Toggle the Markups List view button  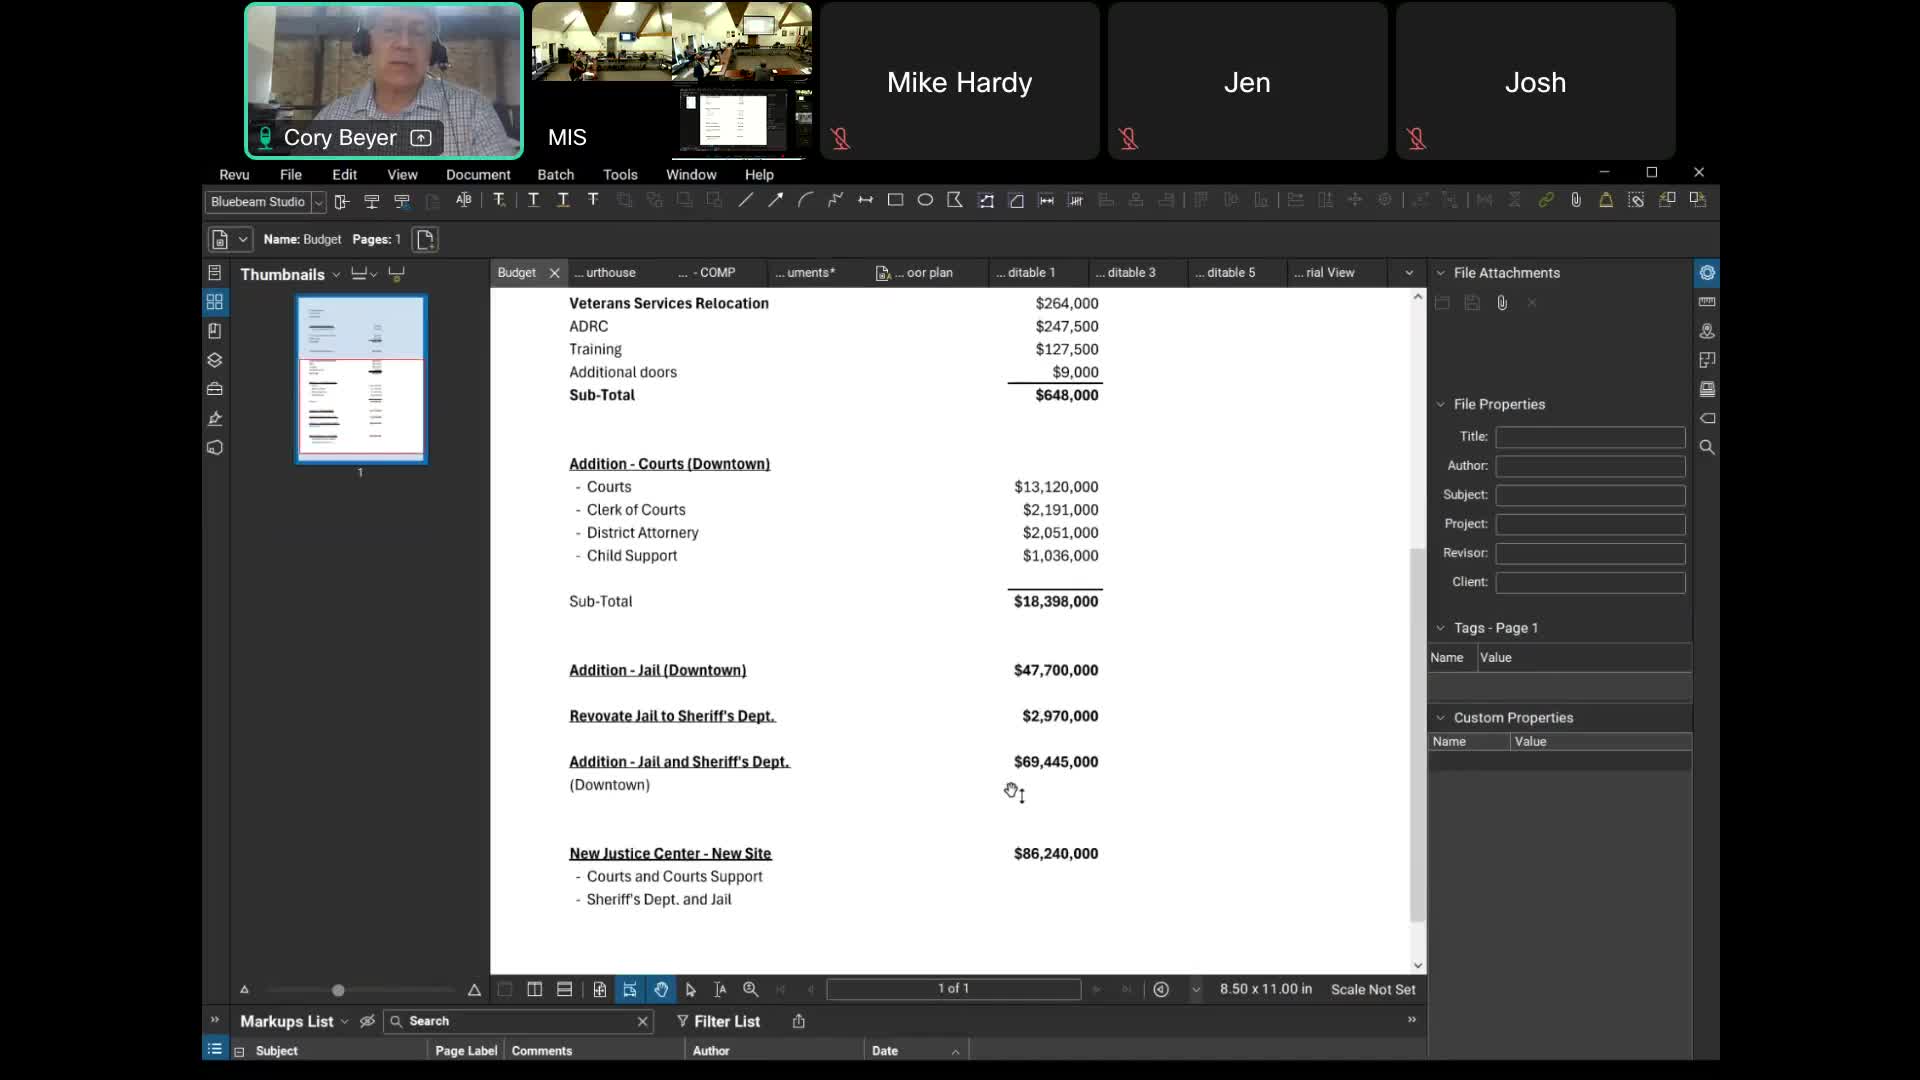[214, 1049]
